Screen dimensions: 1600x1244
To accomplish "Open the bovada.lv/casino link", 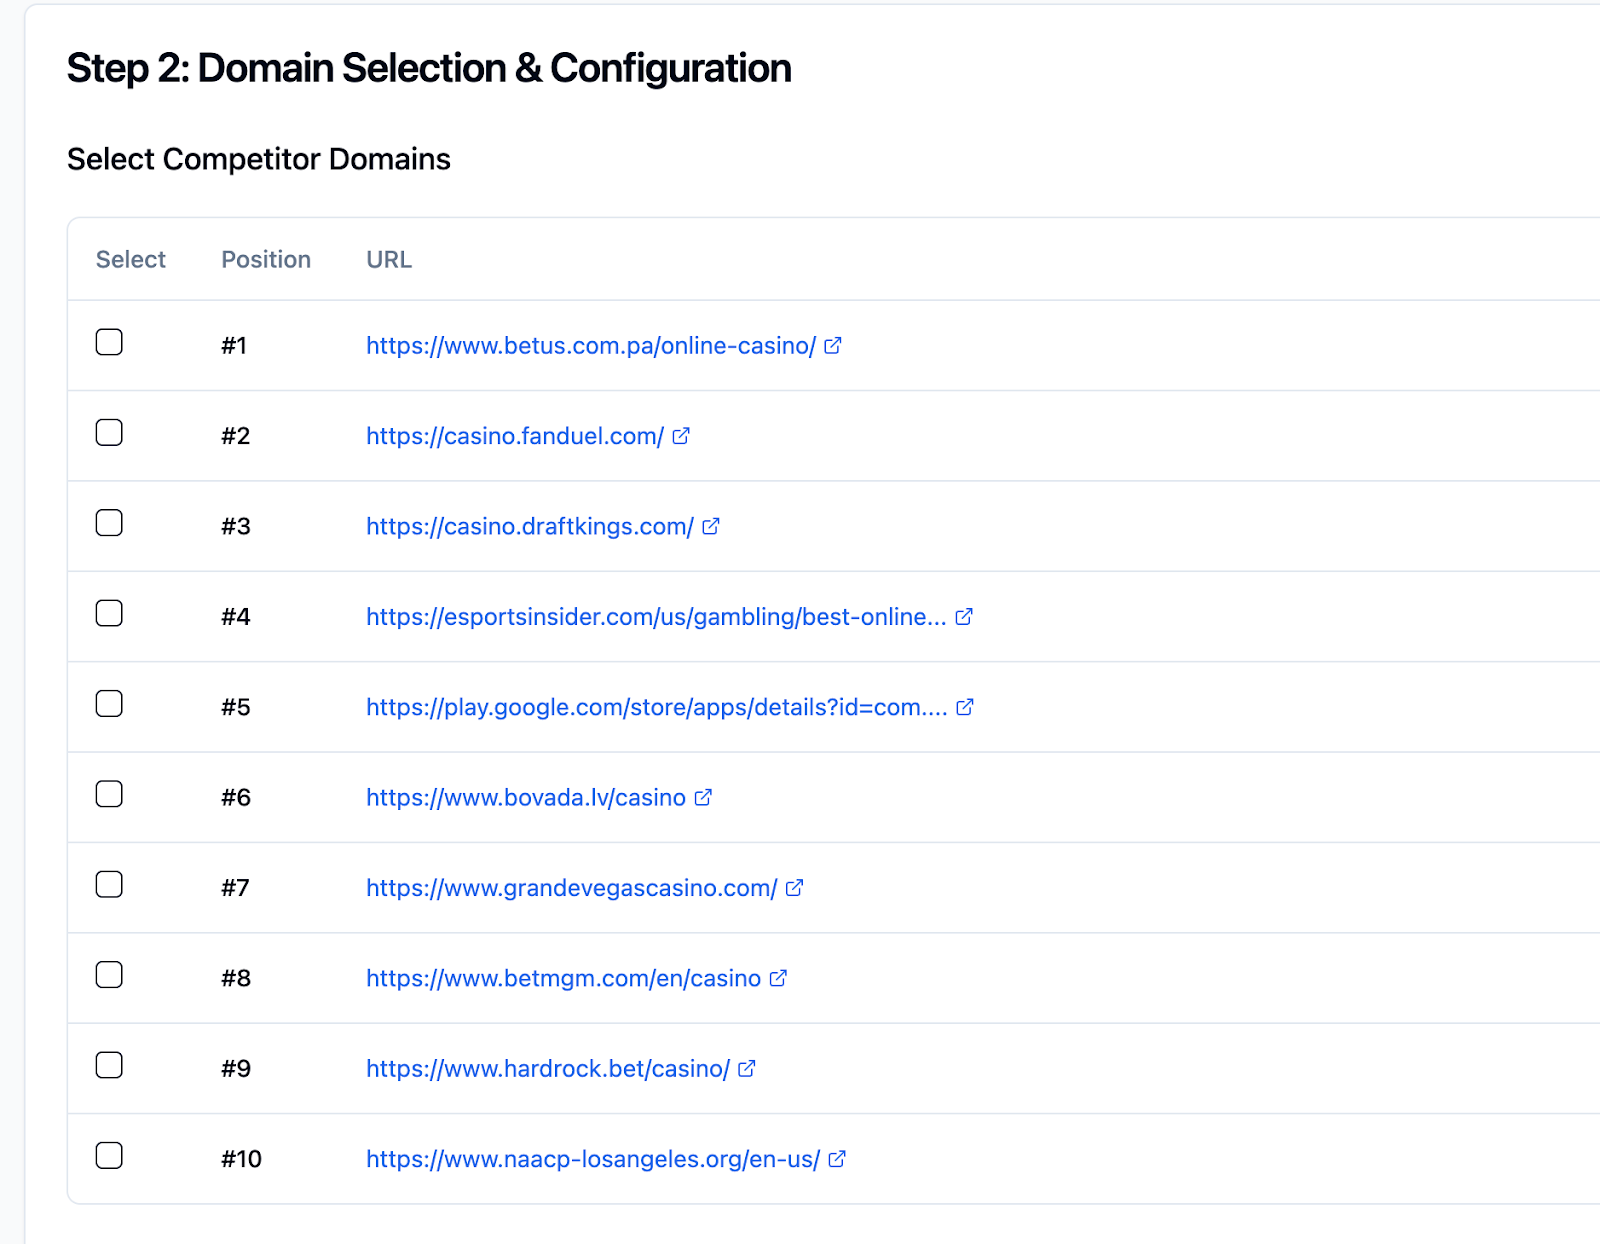I will 525,798.
